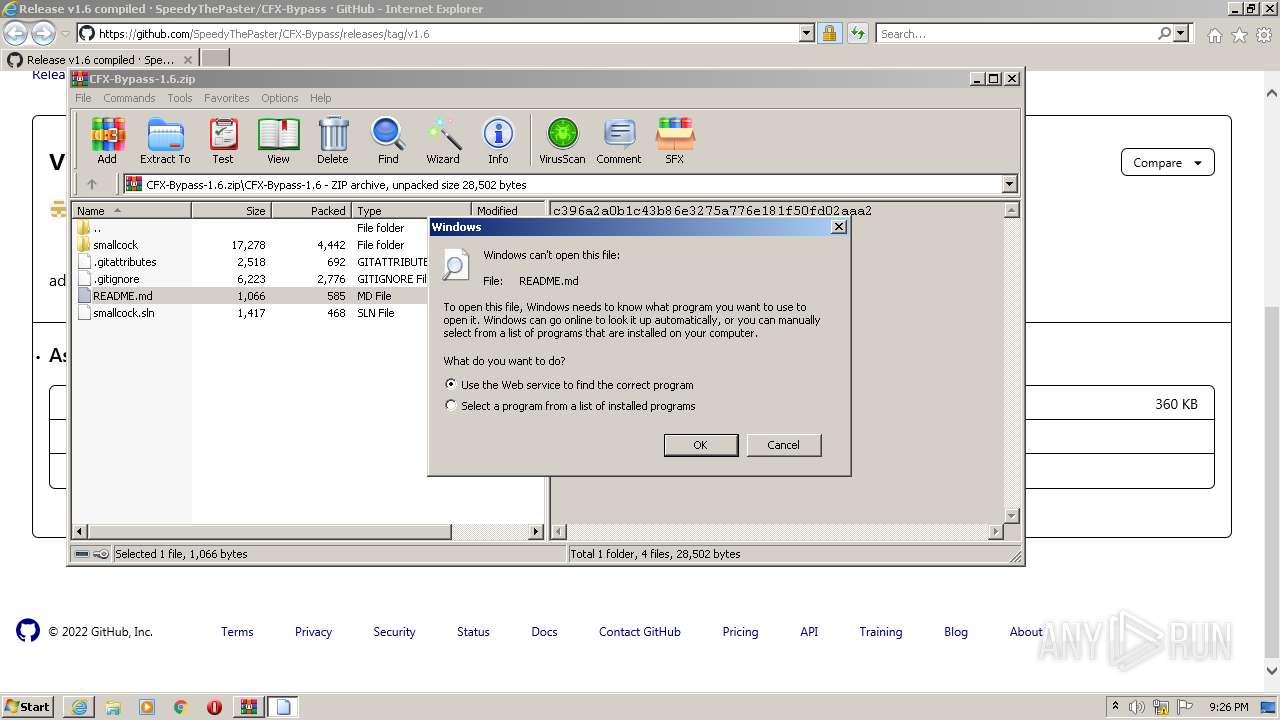Click Internet Explorer forward arrow
1280x720 pixels.
point(43,34)
